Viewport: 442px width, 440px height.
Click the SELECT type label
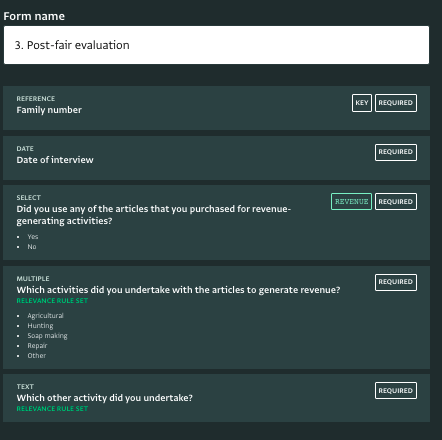29,198
